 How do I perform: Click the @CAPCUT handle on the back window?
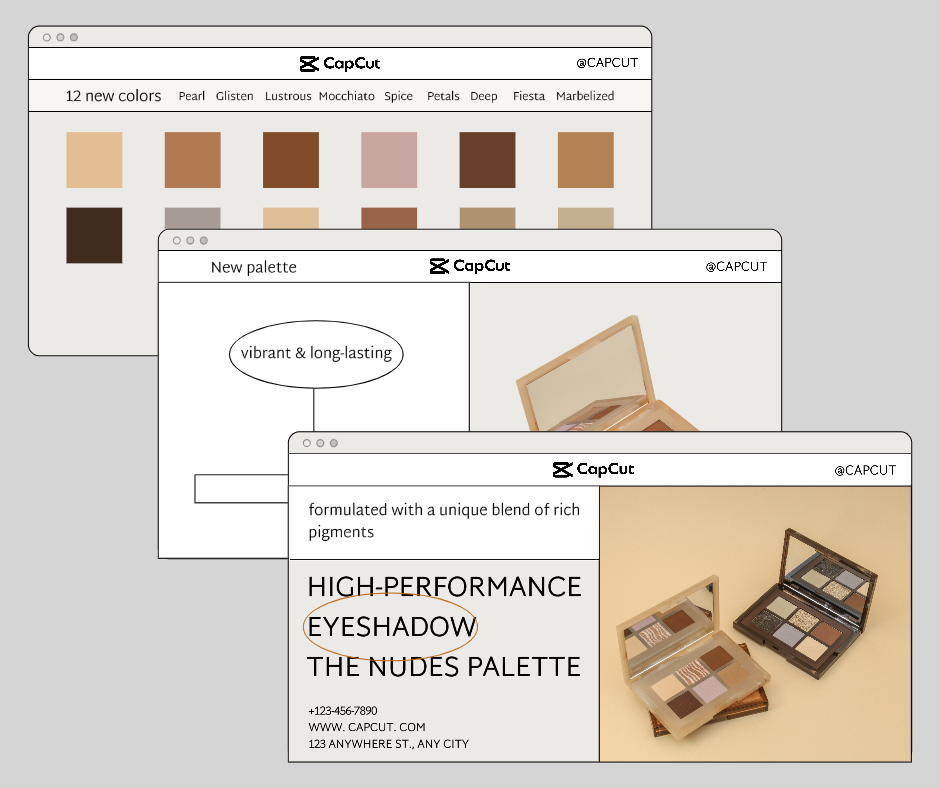[606, 62]
